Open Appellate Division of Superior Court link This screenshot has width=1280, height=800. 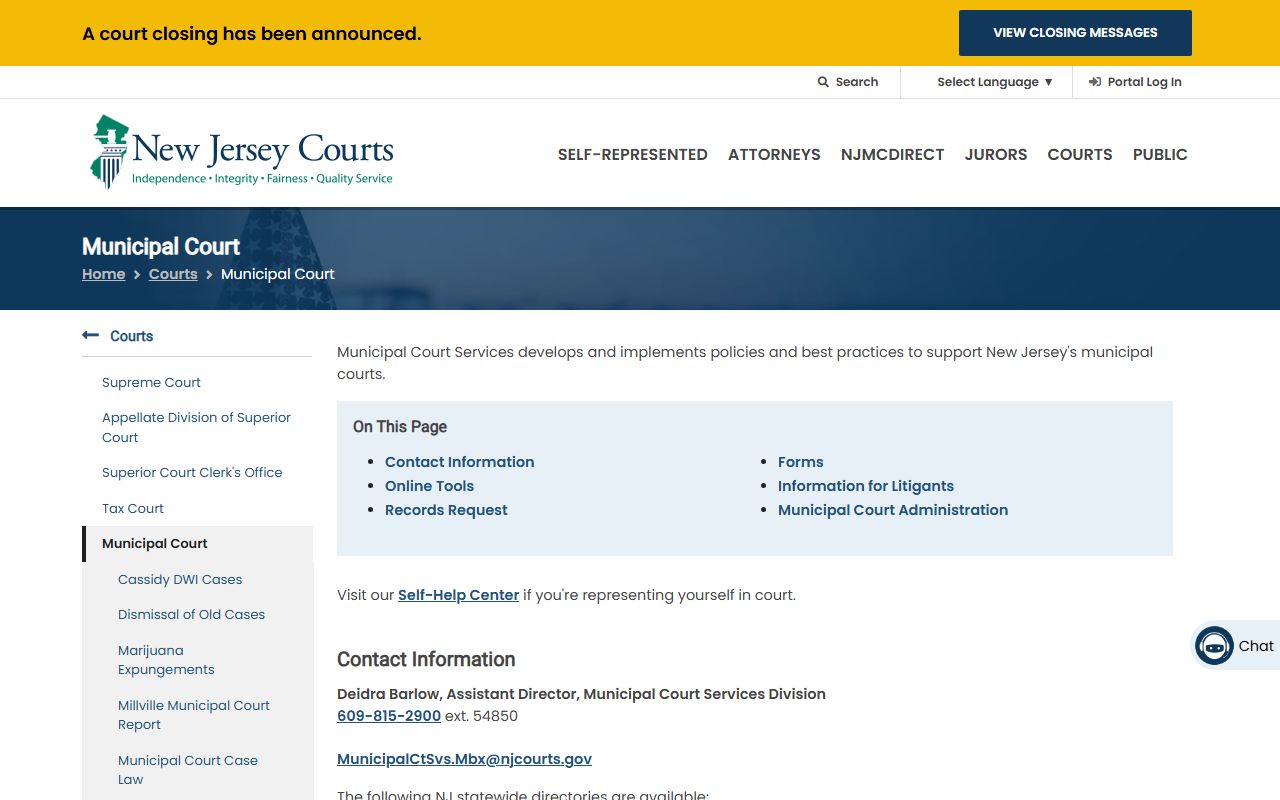(196, 427)
